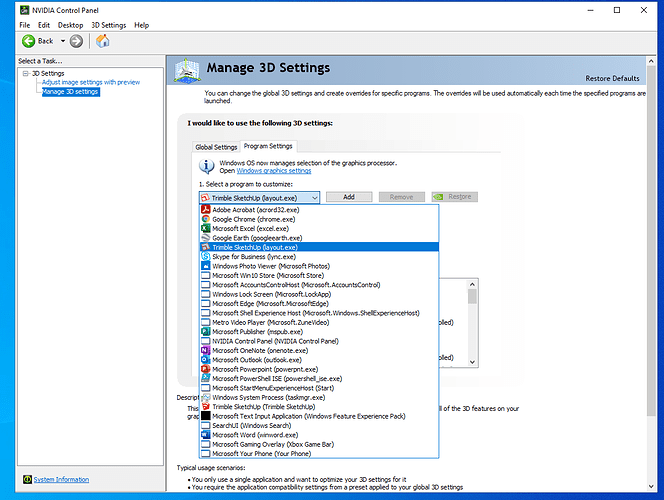Click the info icon beside Windows OS notice
The image size is (664, 500).
[207, 166]
